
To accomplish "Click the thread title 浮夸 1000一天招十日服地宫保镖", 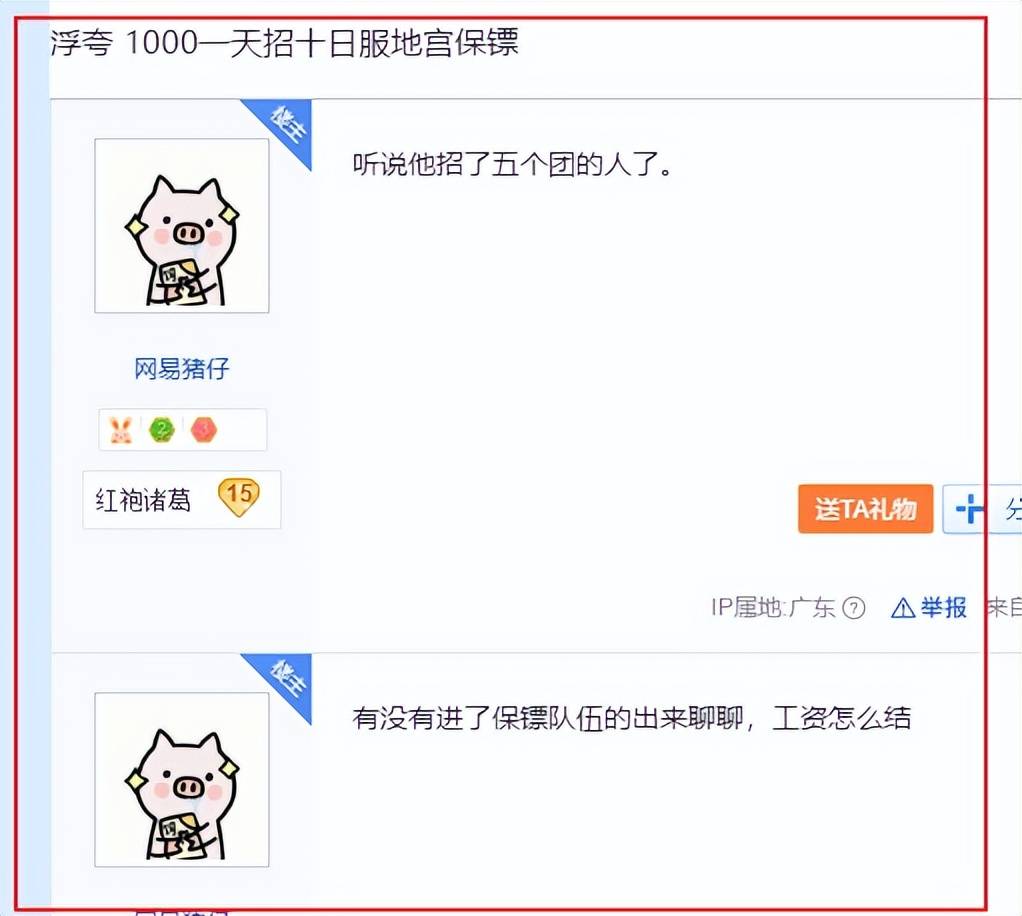I will coord(285,43).
